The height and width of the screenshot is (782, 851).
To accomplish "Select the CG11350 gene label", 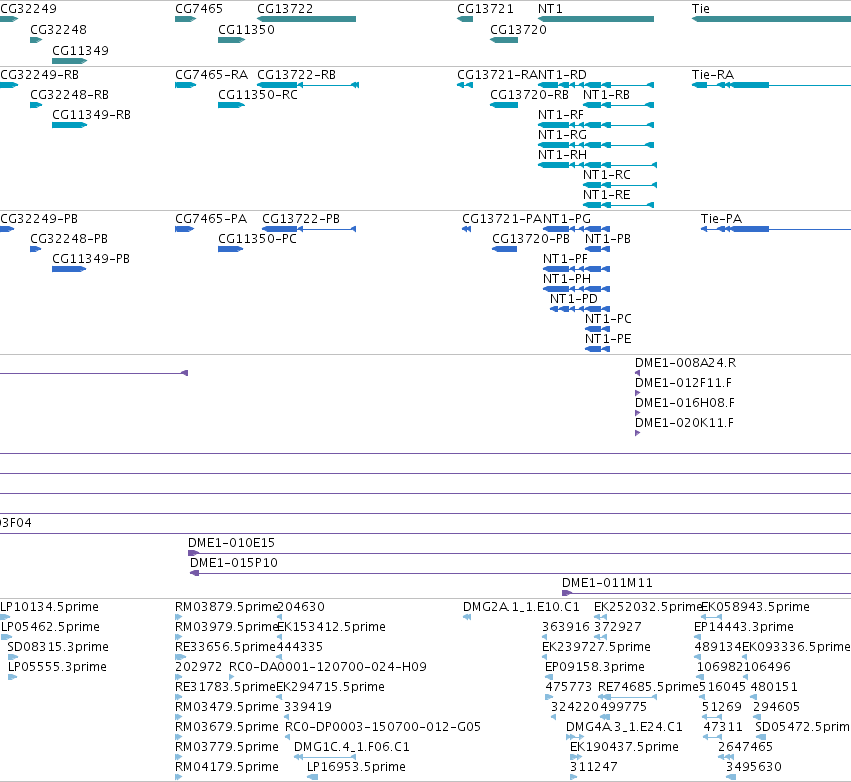I will (x=246, y=30).
